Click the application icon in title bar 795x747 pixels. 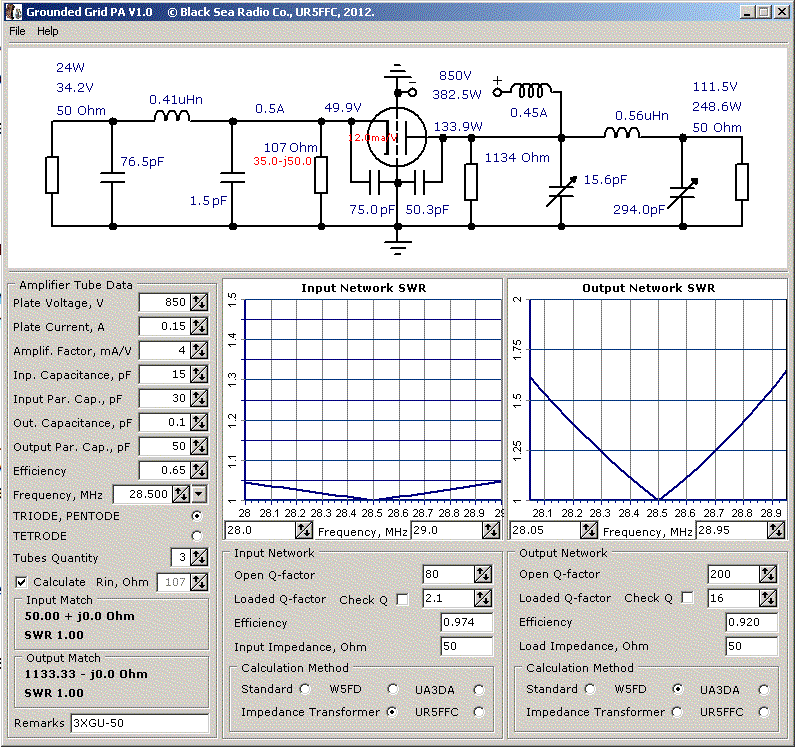click(14, 11)
